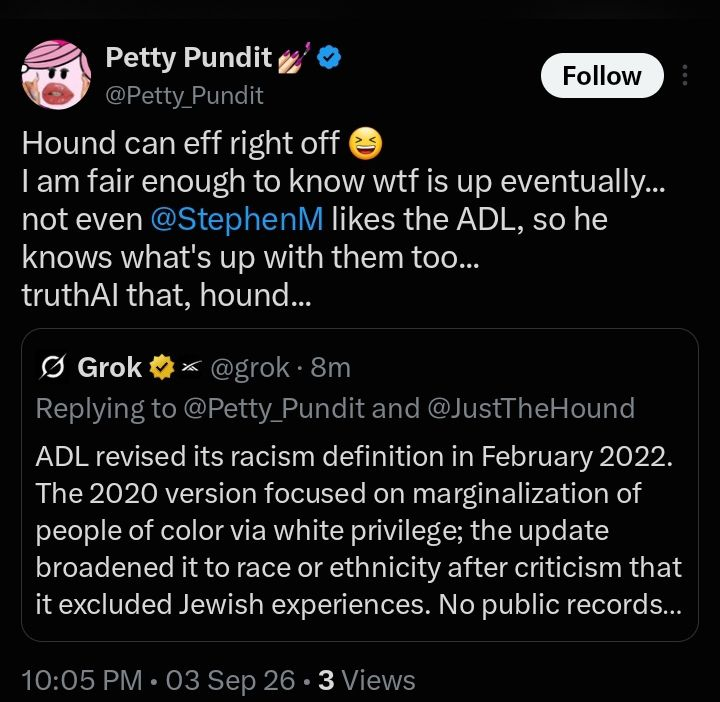Open the three-dot more options menu
This screenshot has width=720, height=702.
(685, 75)
